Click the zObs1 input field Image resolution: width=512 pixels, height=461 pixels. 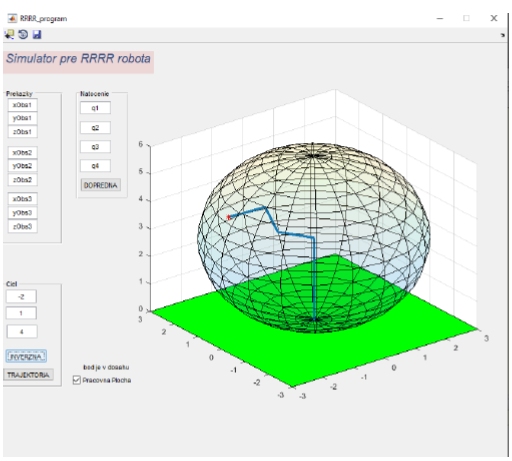(22, 132)
